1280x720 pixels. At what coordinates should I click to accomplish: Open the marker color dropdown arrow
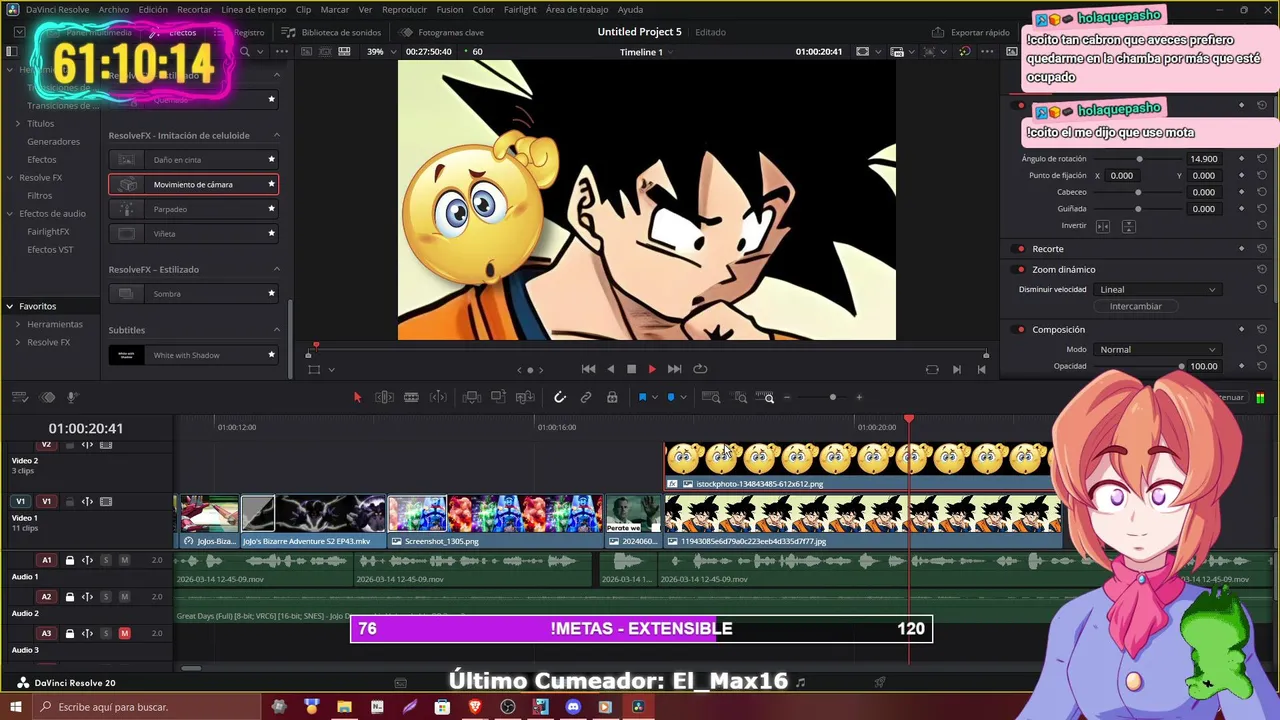pyautogui.click(x=683, y=397)
